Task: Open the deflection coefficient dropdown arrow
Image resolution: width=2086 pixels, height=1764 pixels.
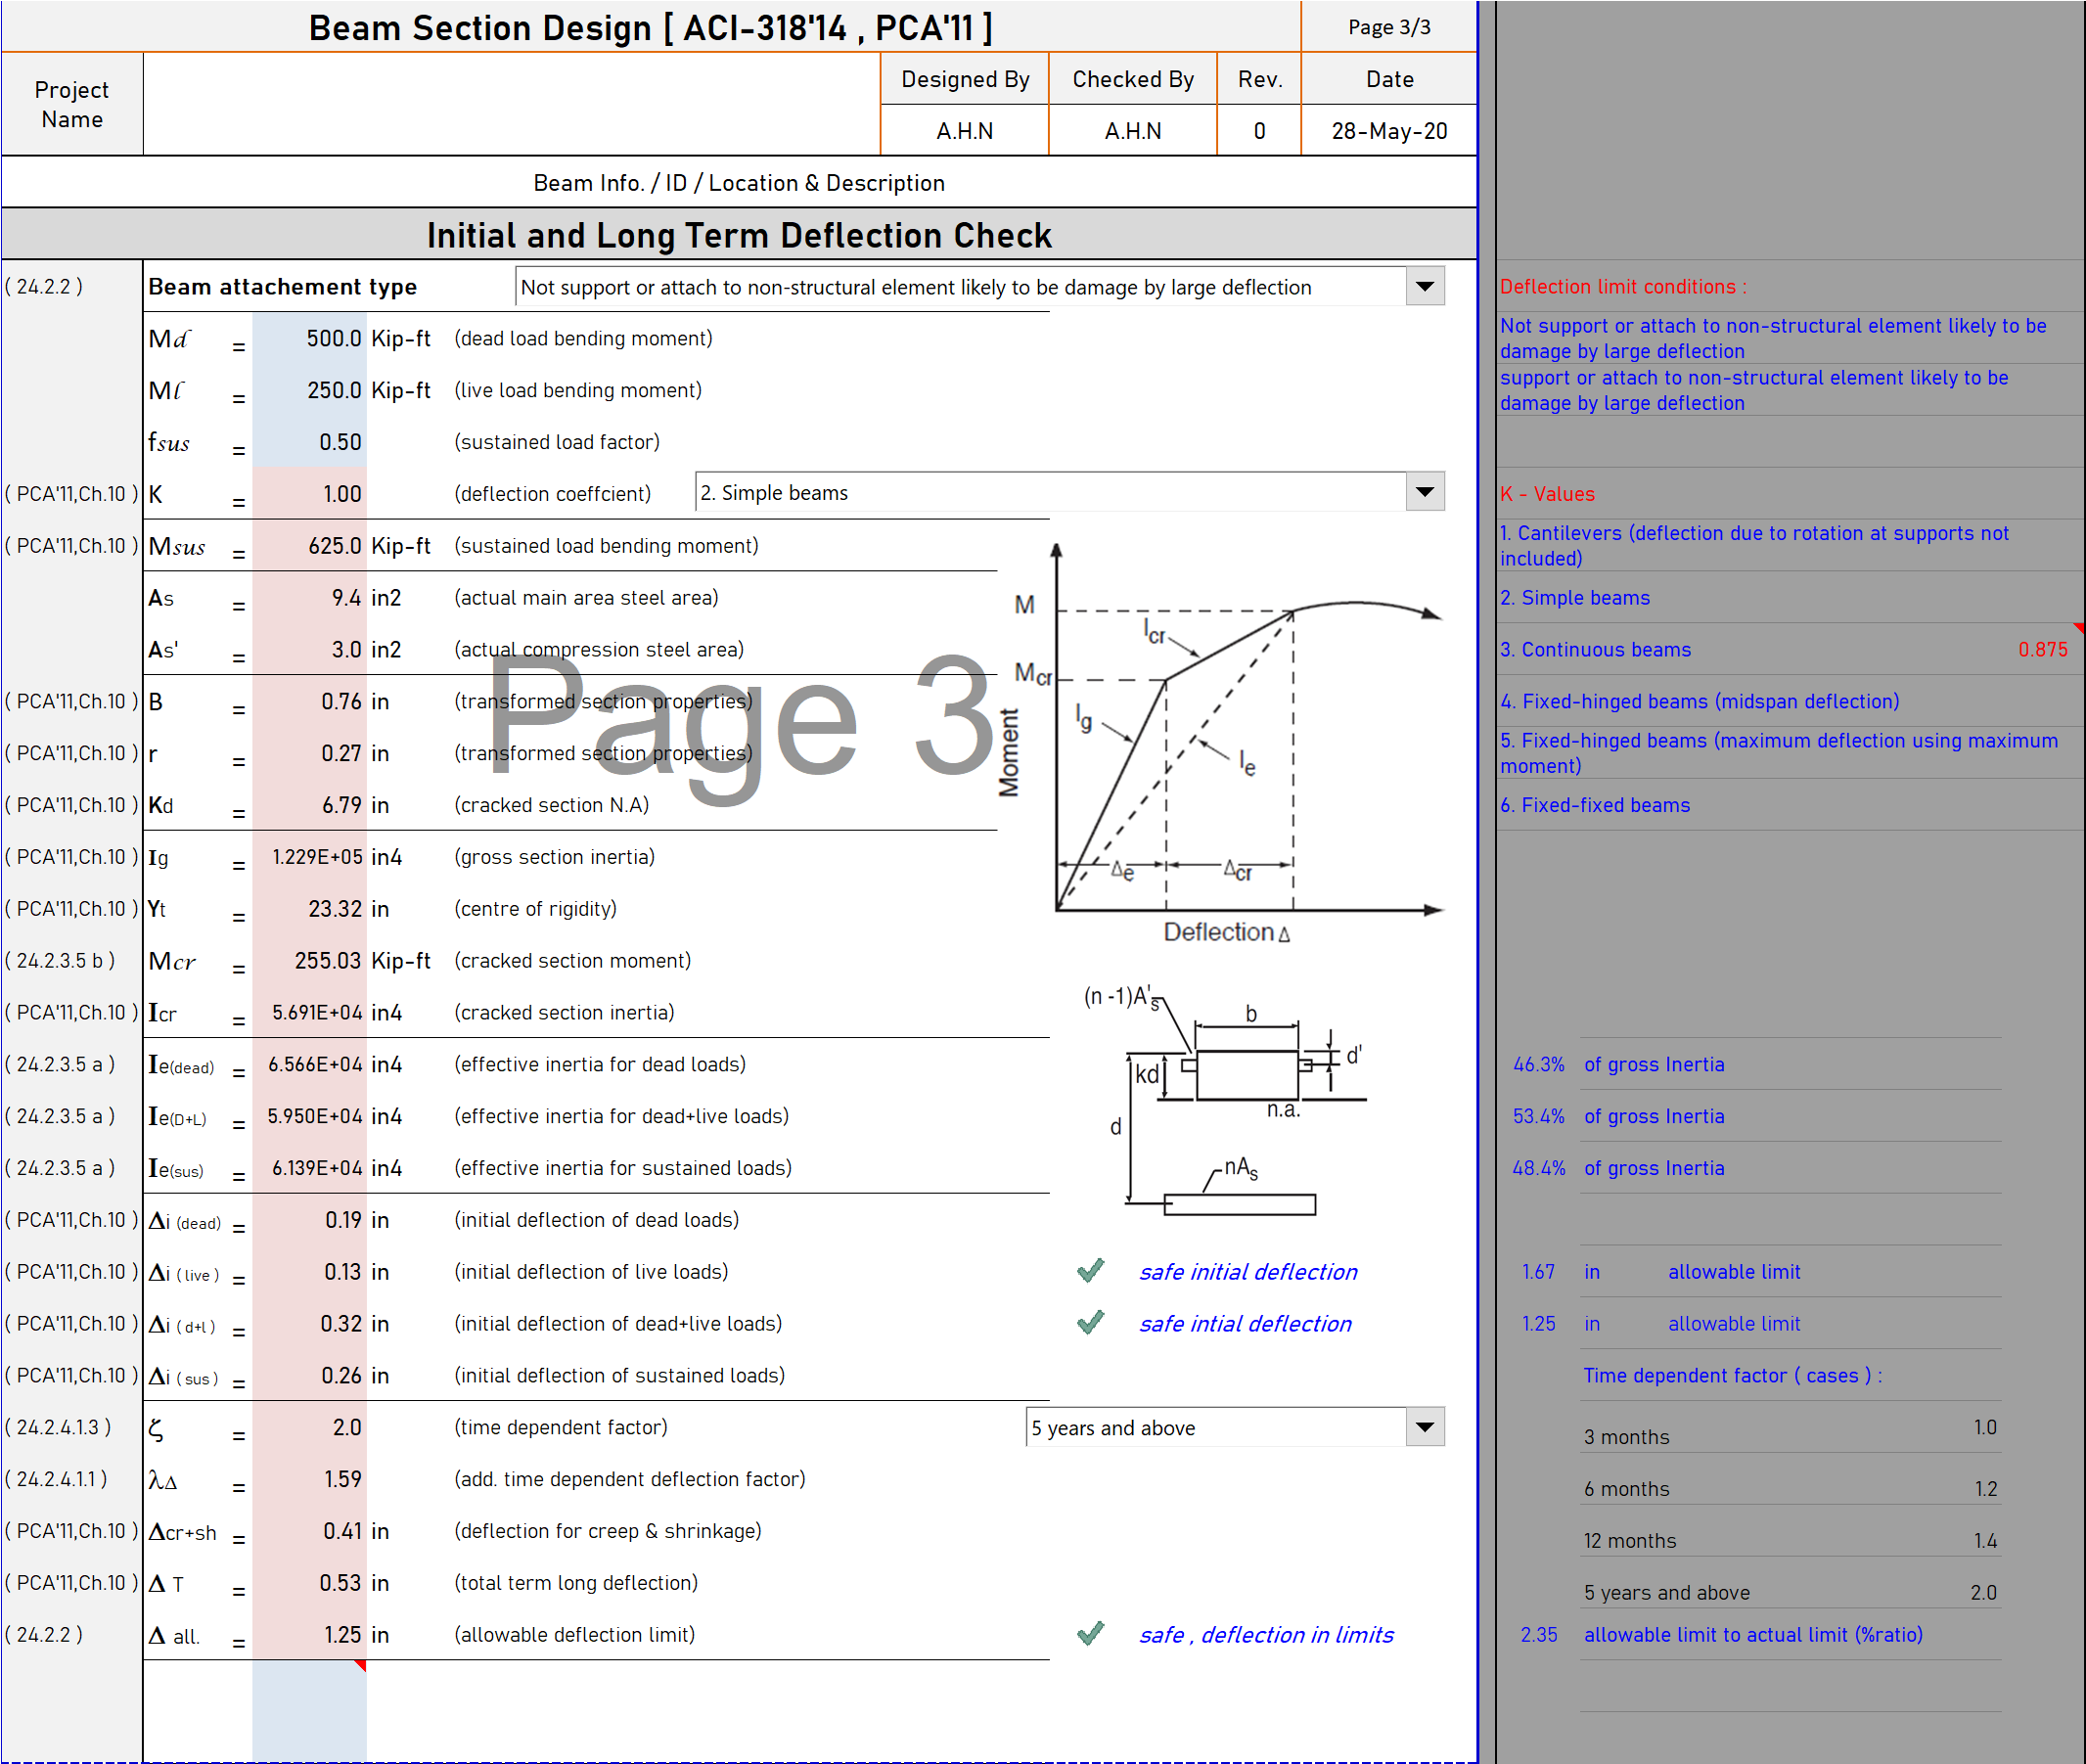Action: [x=1424, y=492]
